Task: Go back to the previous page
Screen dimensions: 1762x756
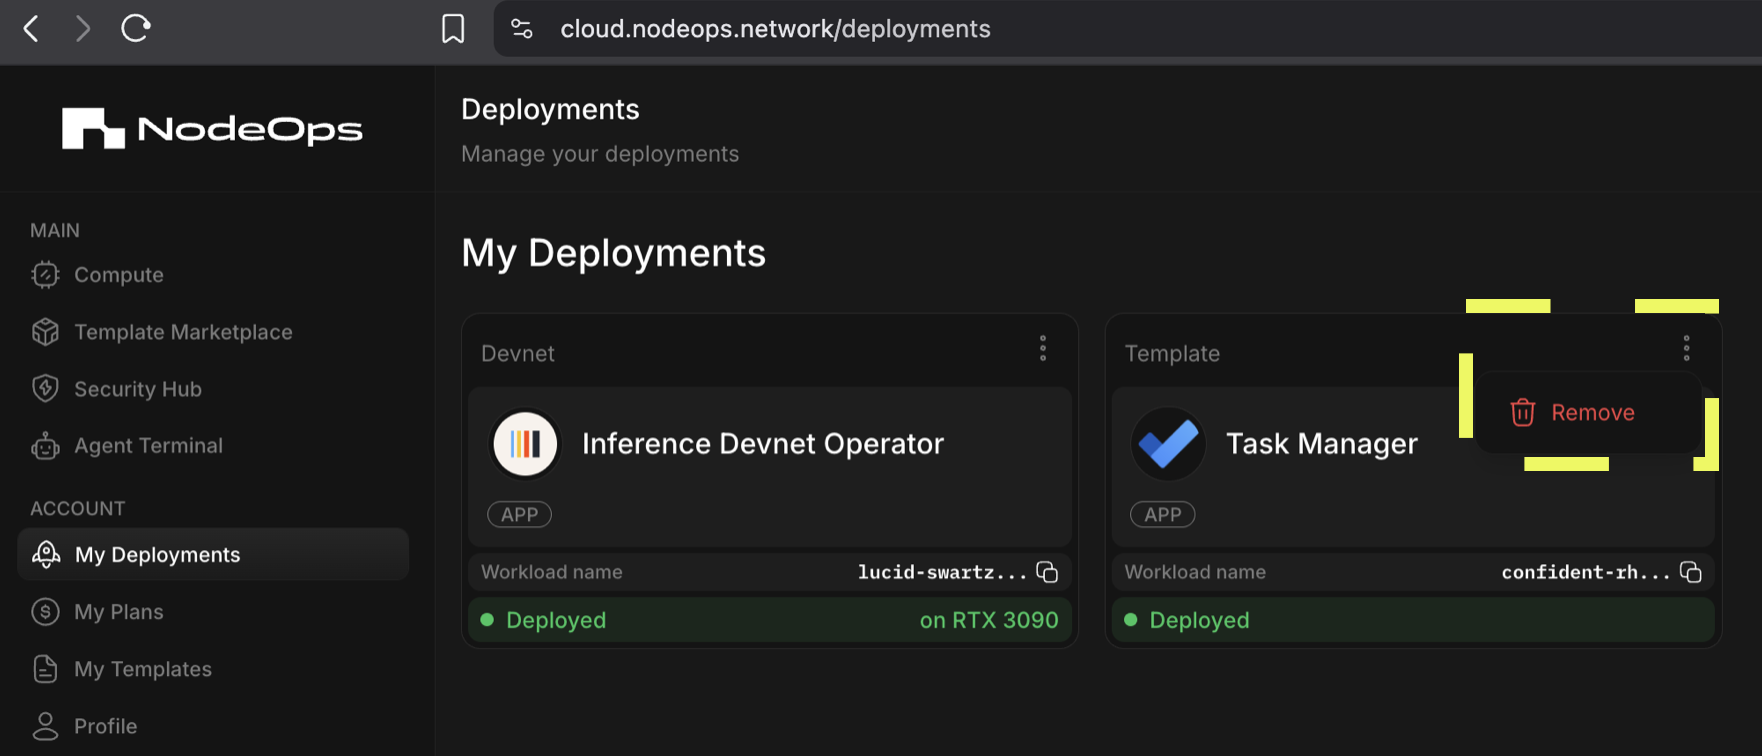Action: click(32, 29)
